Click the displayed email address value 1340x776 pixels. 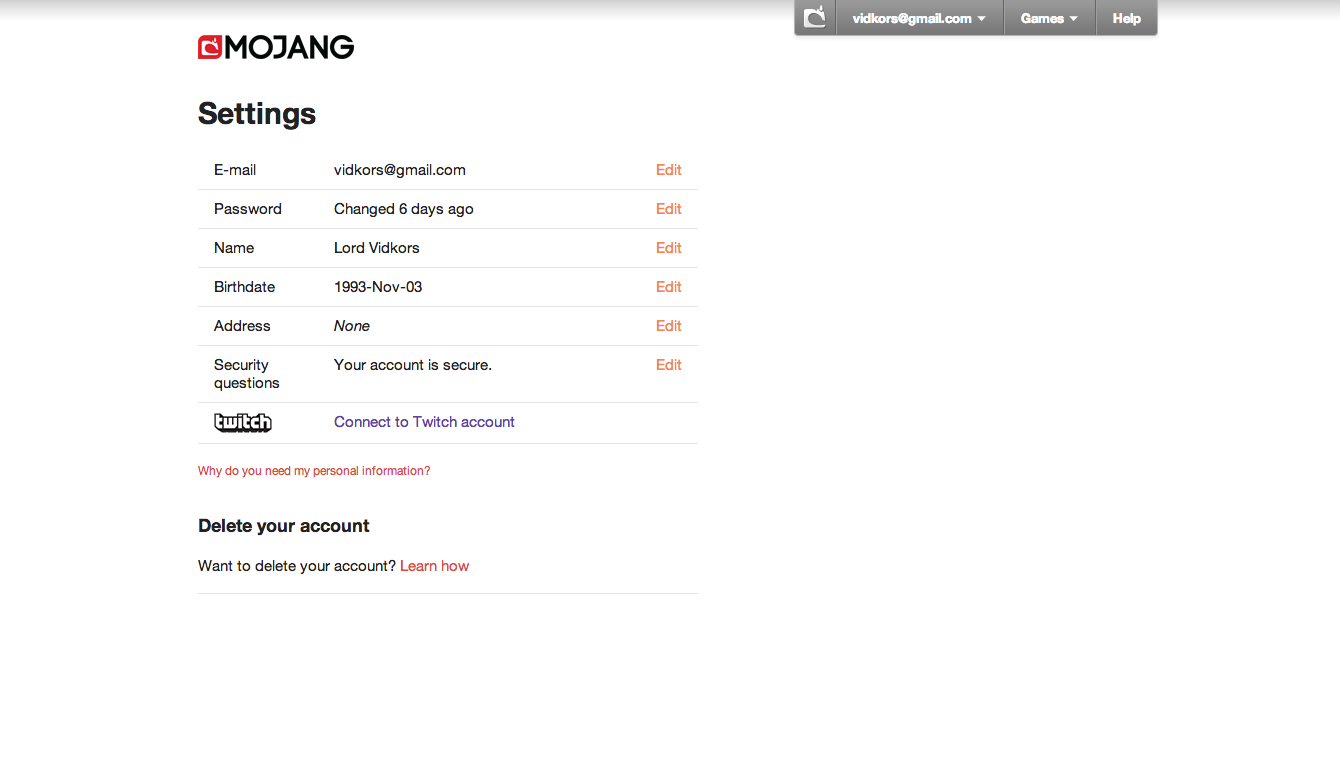click(x=400, y=170)
